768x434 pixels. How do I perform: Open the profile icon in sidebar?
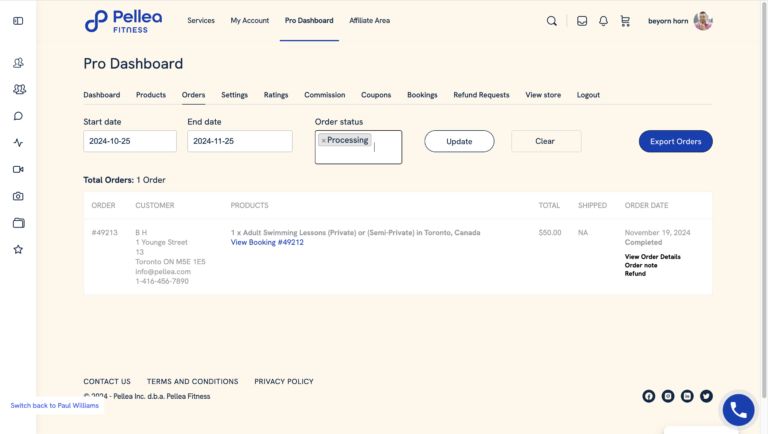click(18, 63)
